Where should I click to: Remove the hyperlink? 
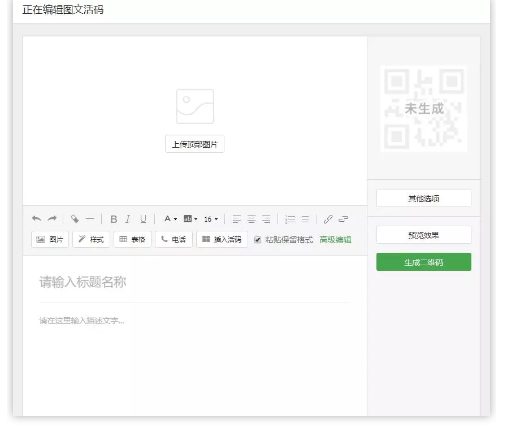point(343,219)
